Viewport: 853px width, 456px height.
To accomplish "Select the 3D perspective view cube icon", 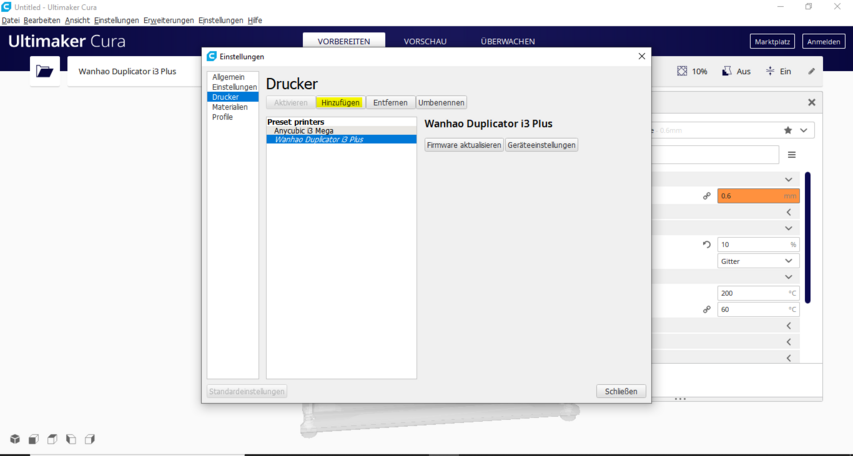I will [15, 439].
